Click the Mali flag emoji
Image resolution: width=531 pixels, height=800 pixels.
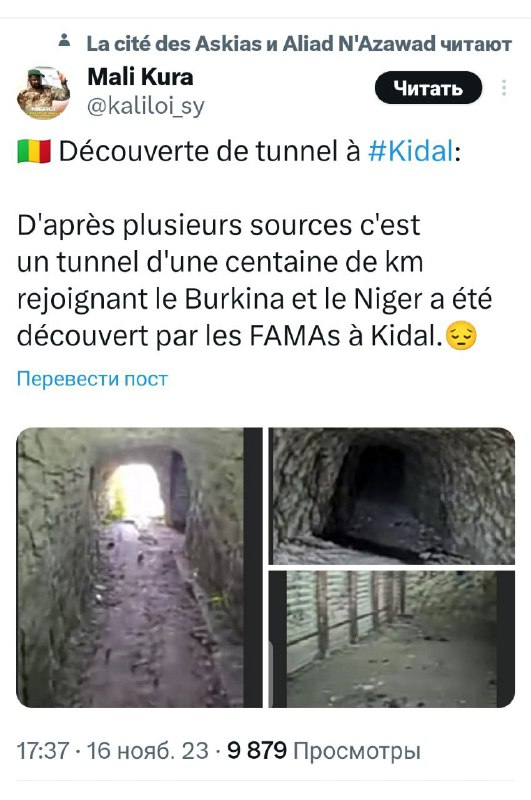pyautogui.click(x=34, y=152)
